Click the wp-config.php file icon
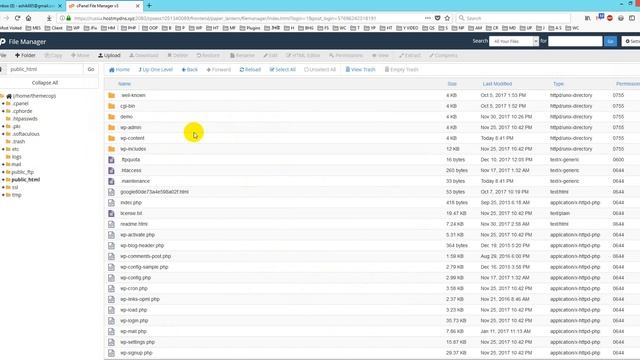 111,278
